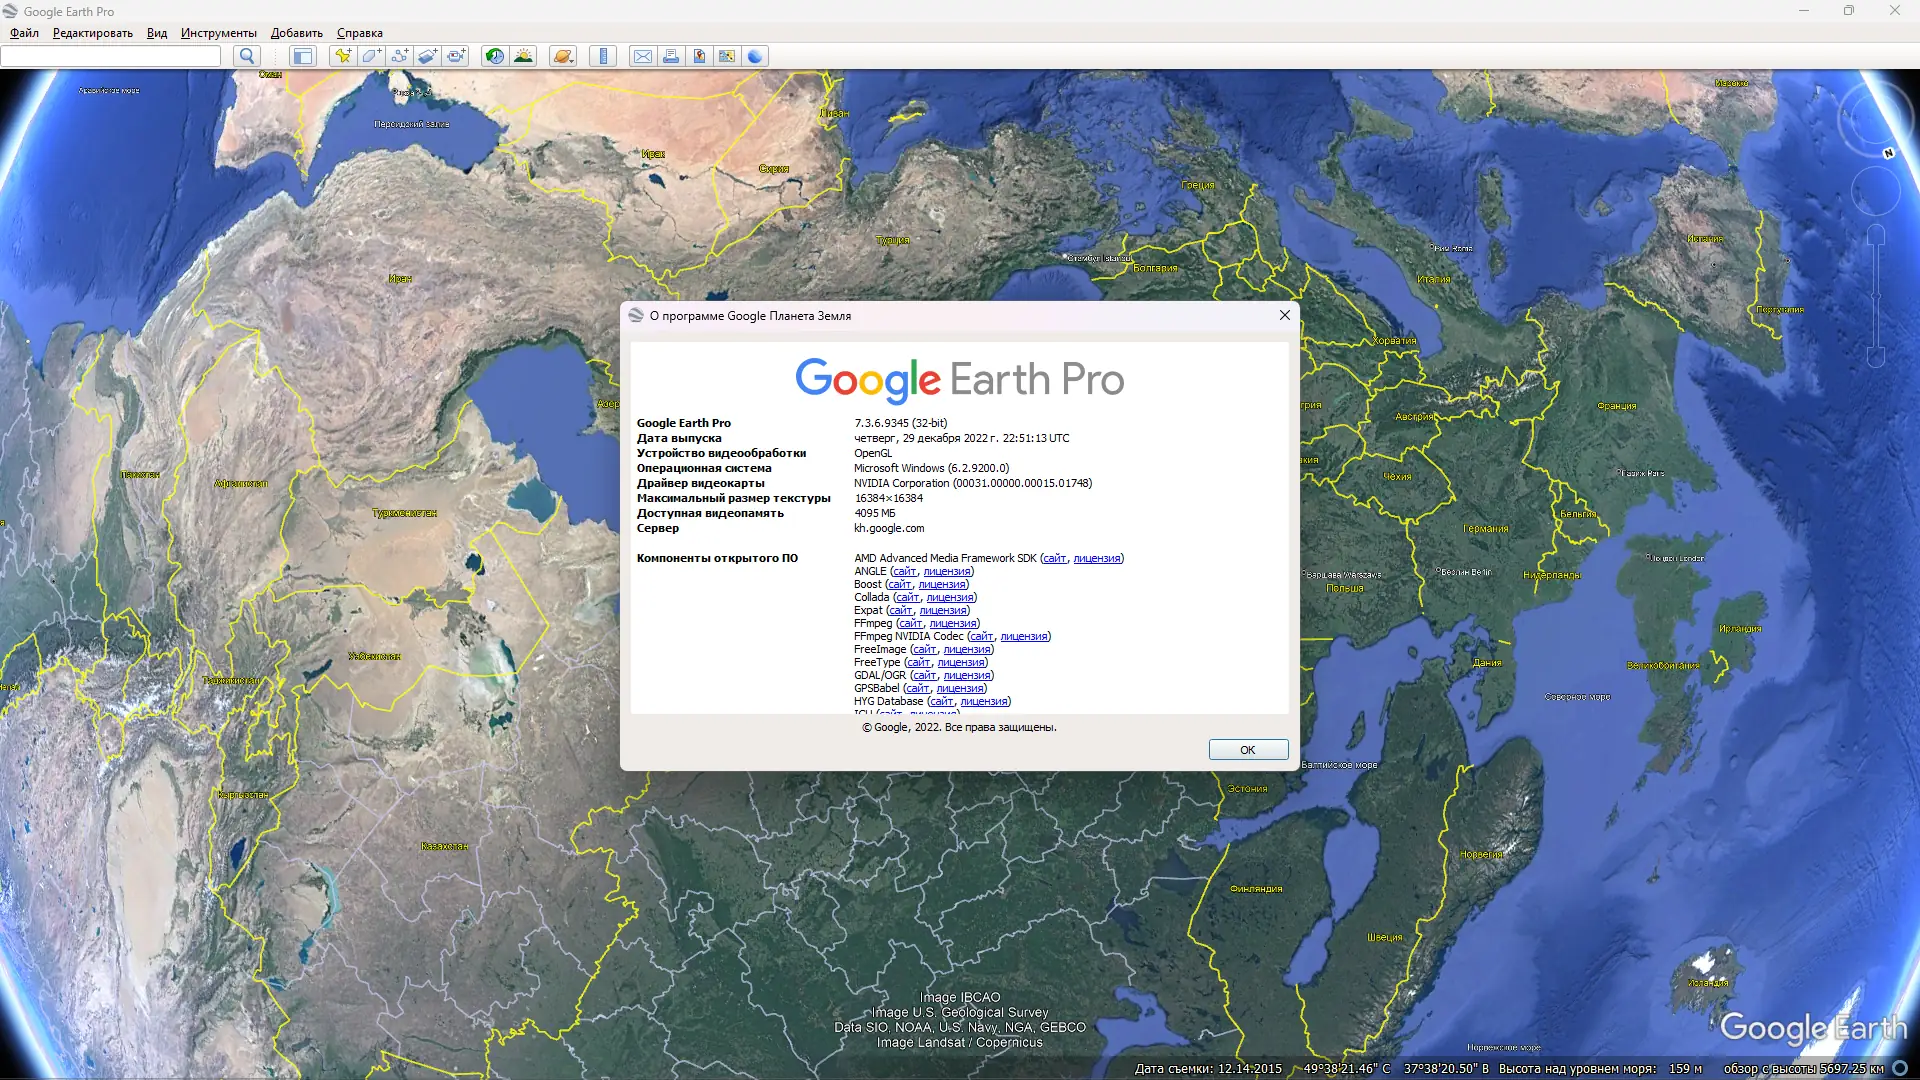Image resolution: width=1920 pixels, height=1080 pixels.
Task: Open the planets dropdown next to Saturn icon
Action: (571, 60)
